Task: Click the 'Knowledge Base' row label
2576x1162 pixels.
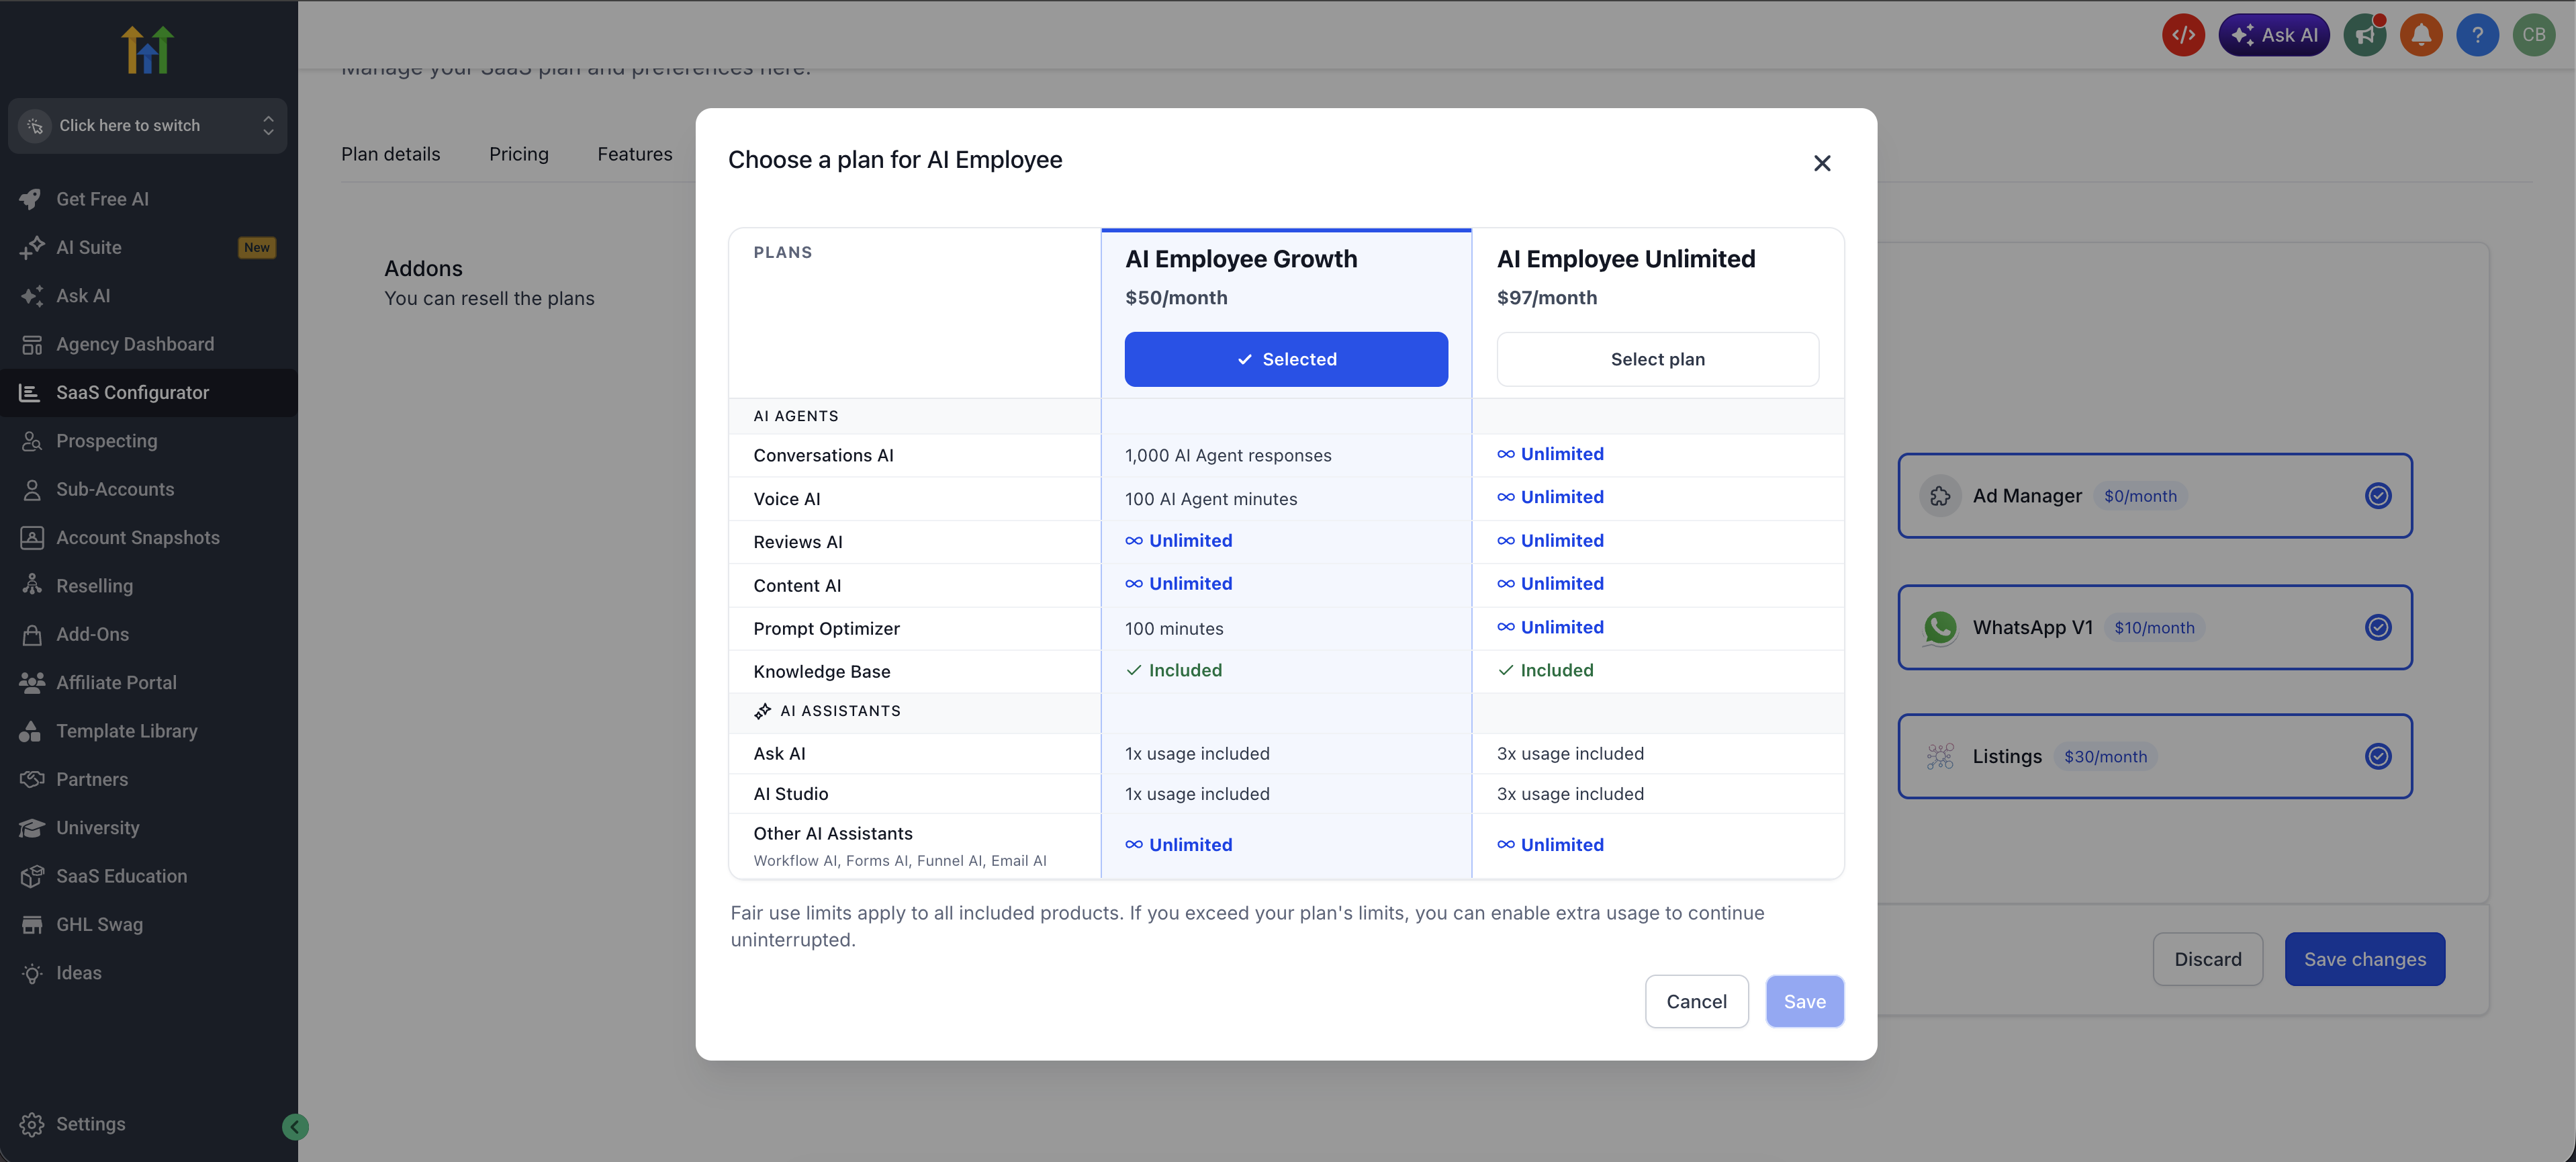Action: (822, 672)
